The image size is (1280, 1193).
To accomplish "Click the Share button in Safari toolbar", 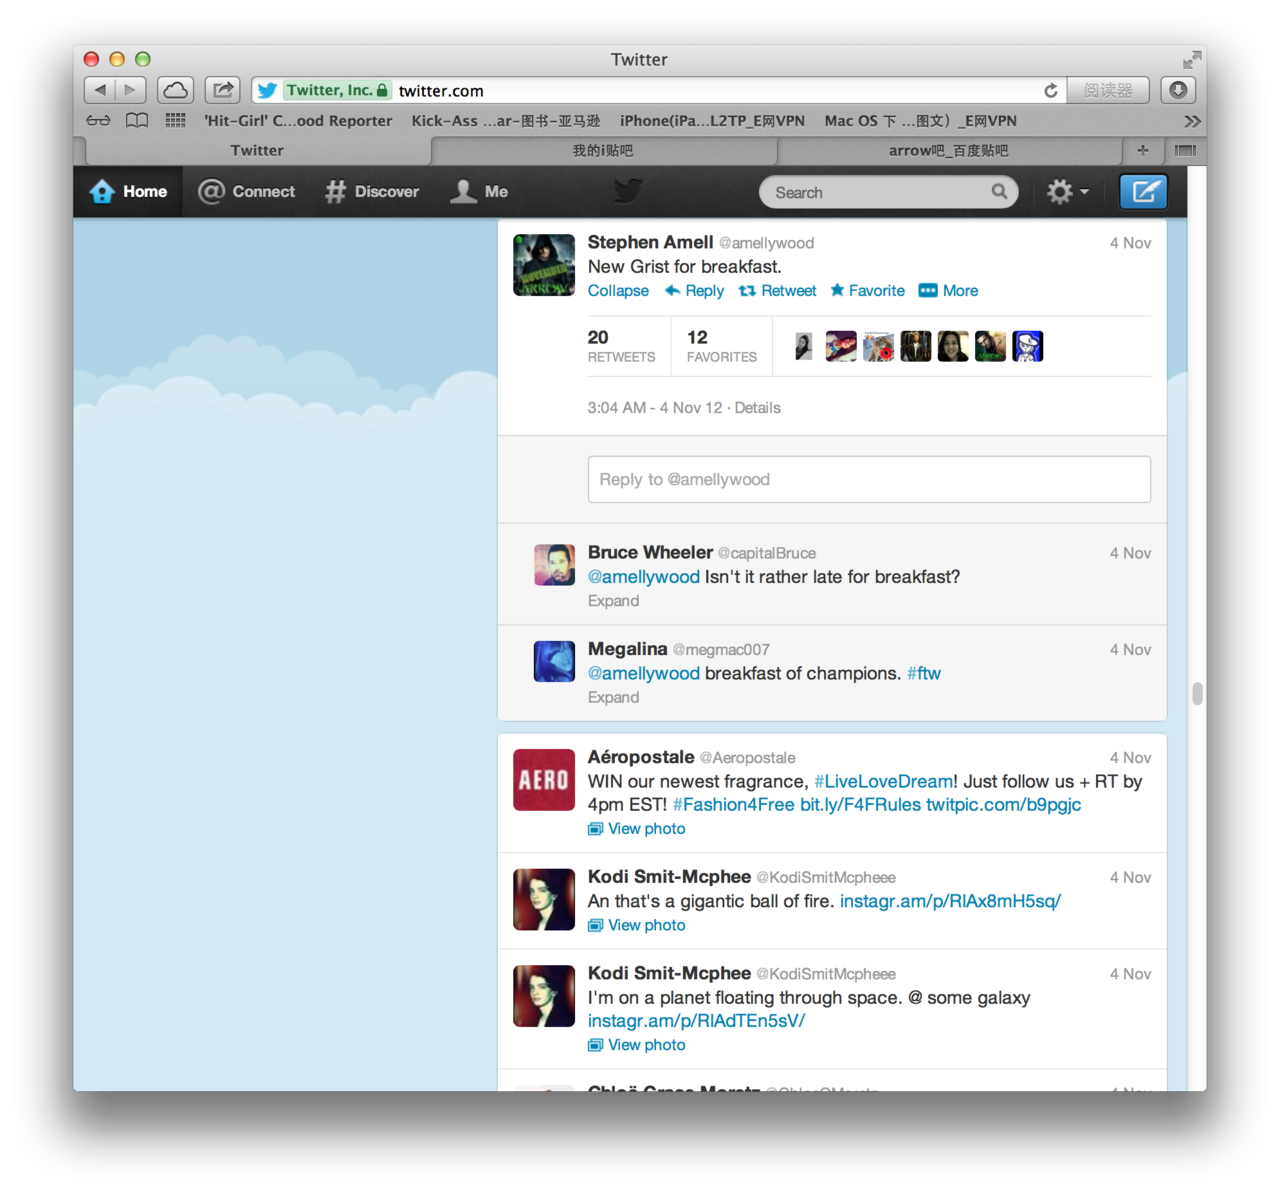I will click(223, 90).
